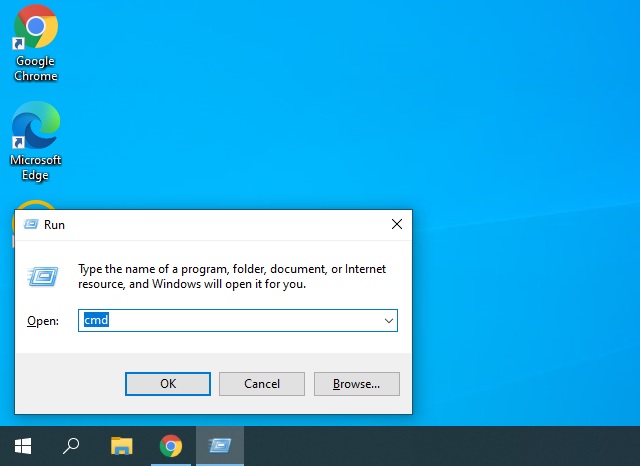Click the Cancel button
The height and width of the screenshot is (466, 640).
coord(262,384)
